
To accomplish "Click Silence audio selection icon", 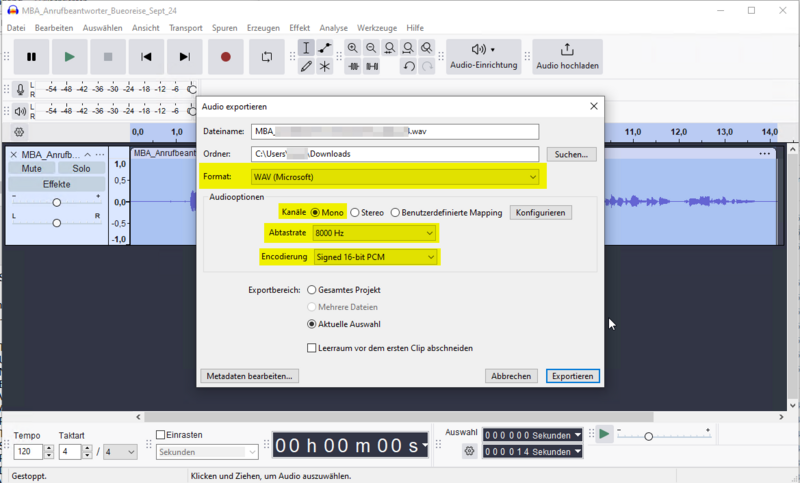I will coord(372,66).
